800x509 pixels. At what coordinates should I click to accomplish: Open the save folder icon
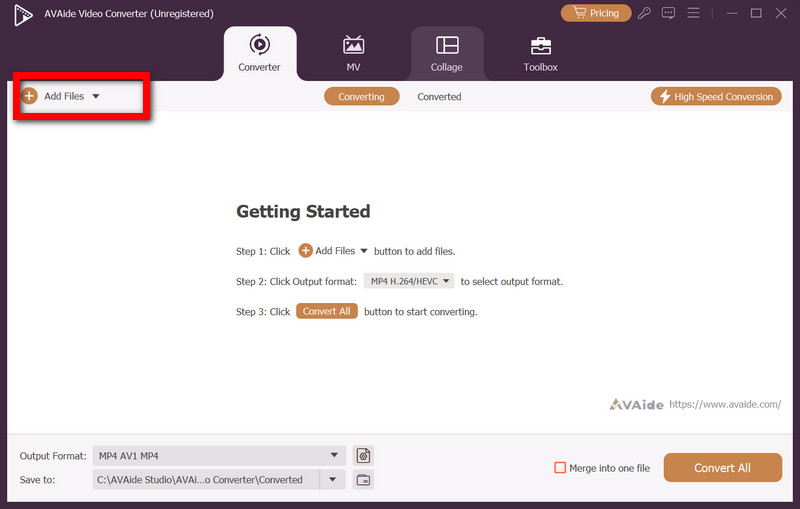[363, 480]
